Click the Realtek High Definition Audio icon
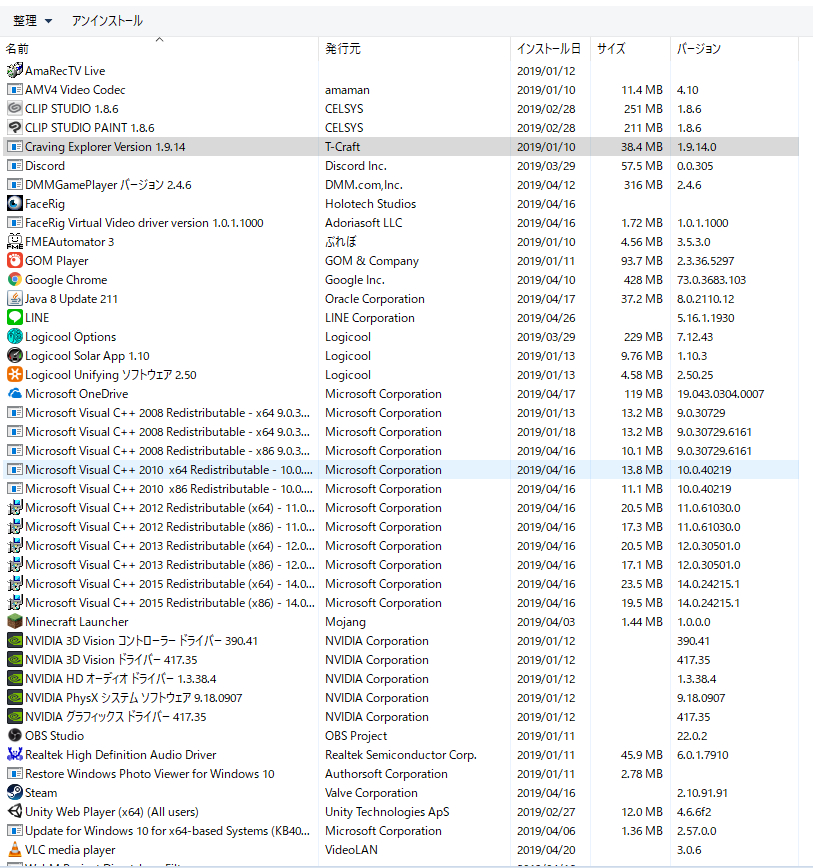This screenshot has height=868, width=813. pyautogui.click(x=14, y=755)
